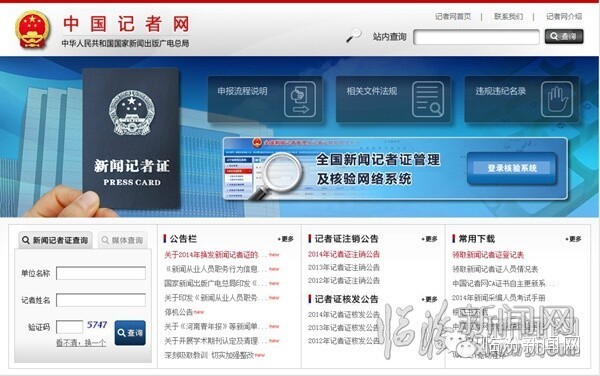
Task: Download 领取新闻记者证登记表
Action: point(488,255)
